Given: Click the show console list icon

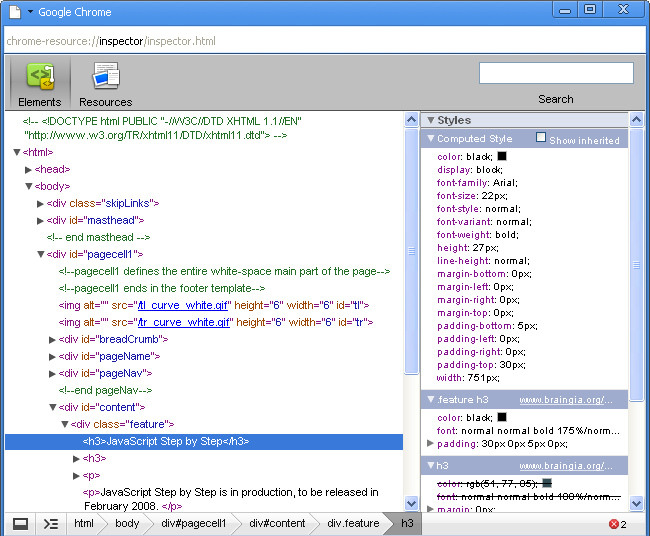Looking at the screenshot, I should (x=51, y=524).
